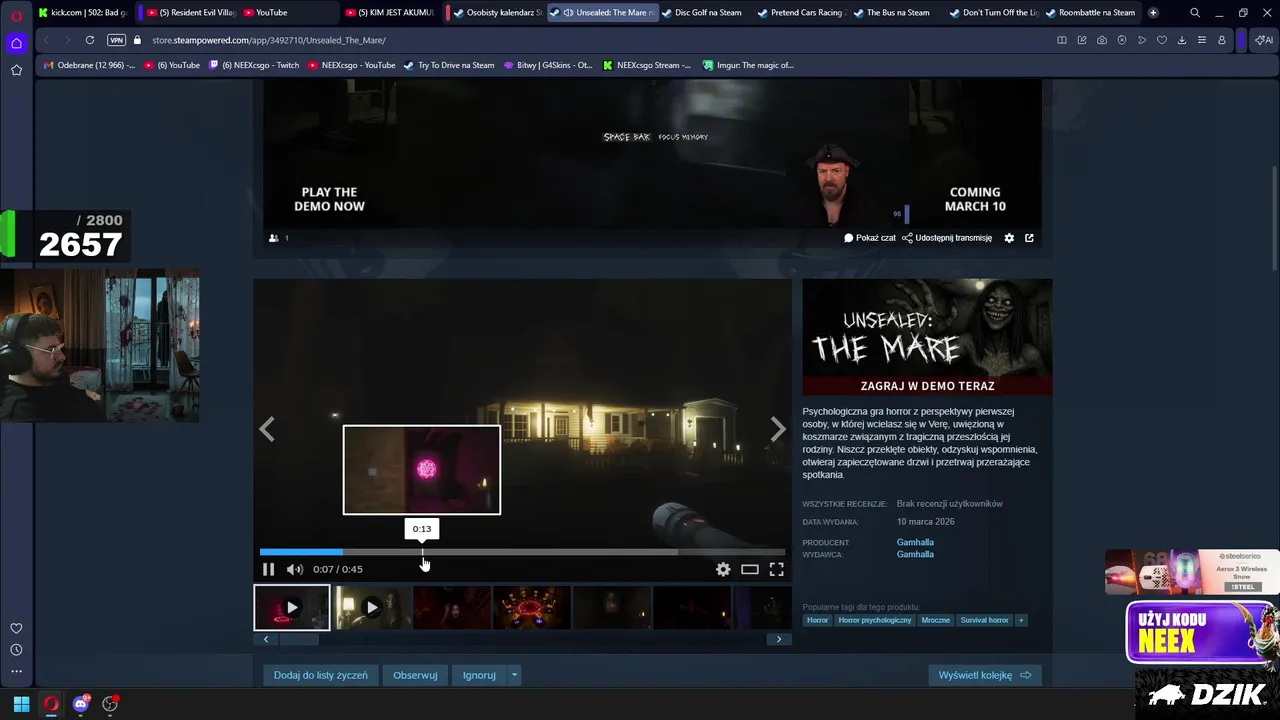Open Opera reader mode book icon
The width and height of the screenshot is (1280, 720).
1062,40
